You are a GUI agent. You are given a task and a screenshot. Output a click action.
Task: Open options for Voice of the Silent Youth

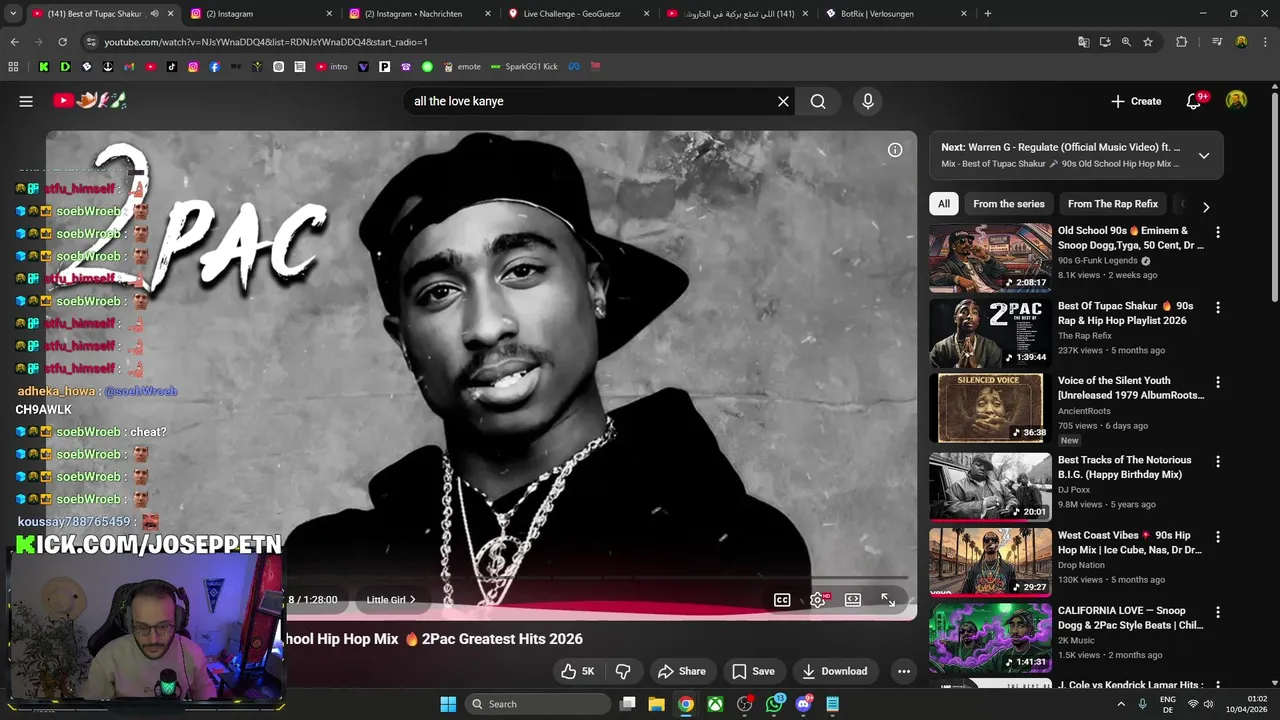(1217, 382)
